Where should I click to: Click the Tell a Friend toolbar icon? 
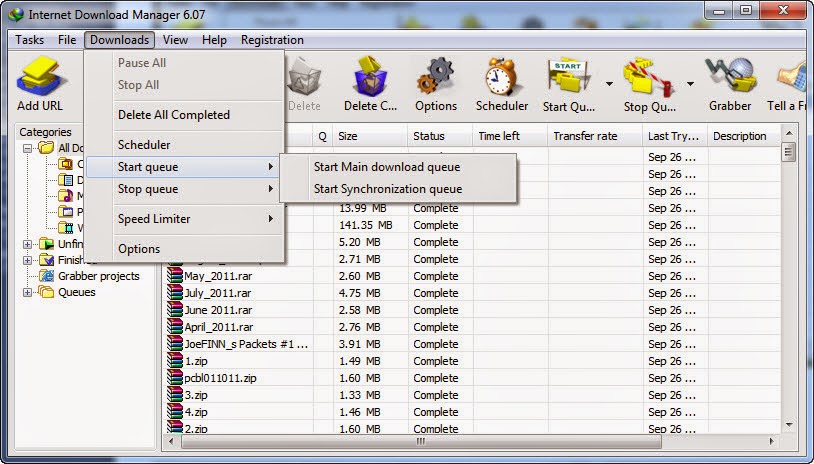click(794, 76)
